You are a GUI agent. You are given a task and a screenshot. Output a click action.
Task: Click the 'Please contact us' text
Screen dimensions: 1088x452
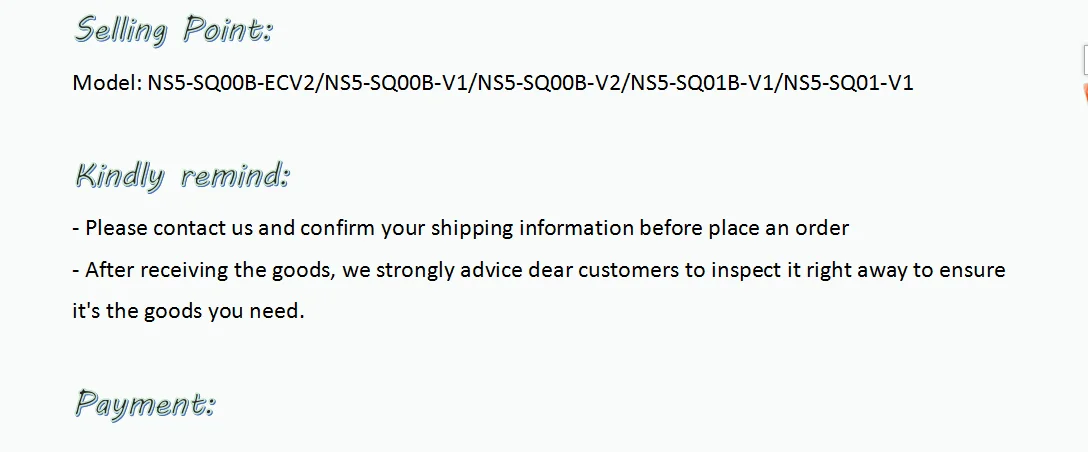point(169,228)
